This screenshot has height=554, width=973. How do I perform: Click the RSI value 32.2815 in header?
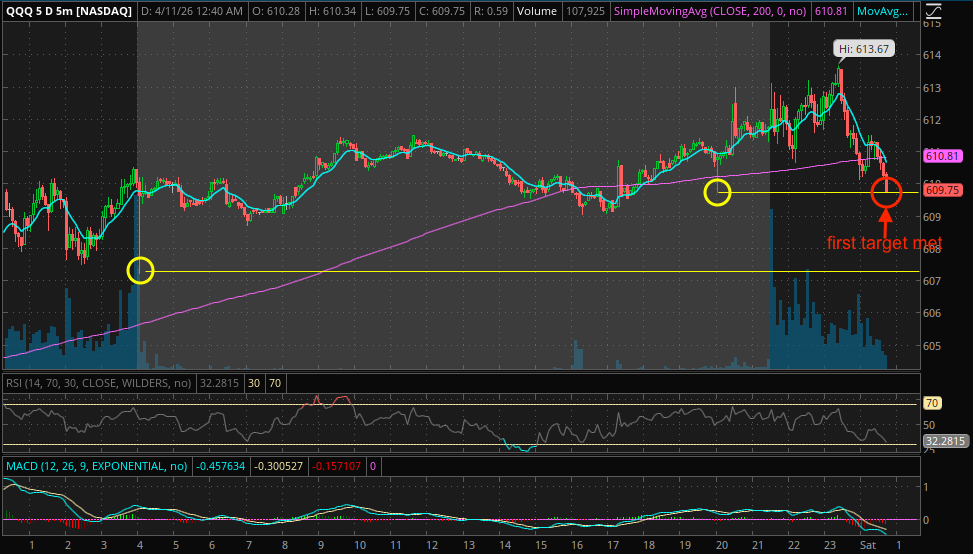[x=219, y=383]
